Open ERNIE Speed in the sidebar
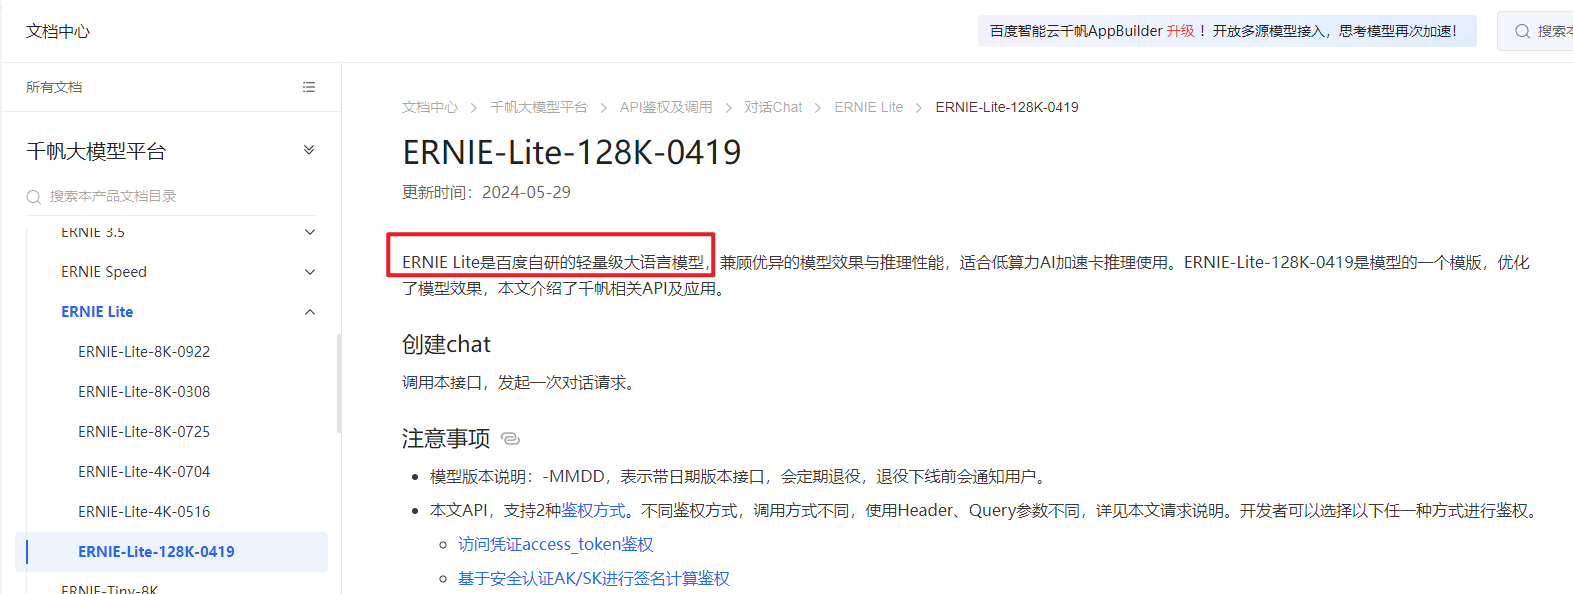Image resolution: width=1573 pixels, height=594 pixels. [x=104, y=272]
